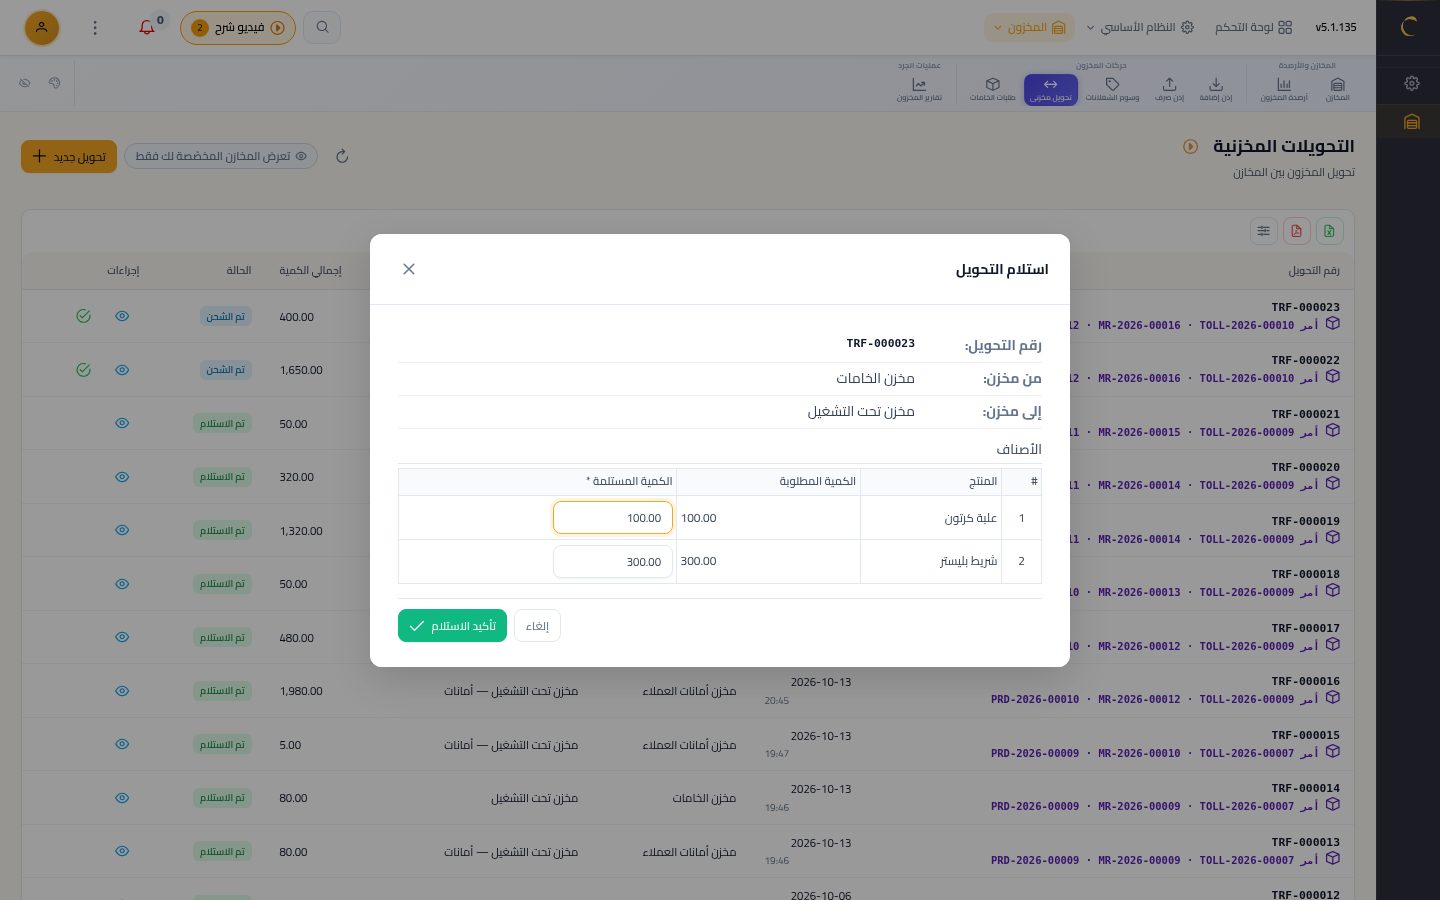Screen dimensions: 1440x900
Task: Click the sidebar warehouse icon
Action: [x=1411, y=122]
